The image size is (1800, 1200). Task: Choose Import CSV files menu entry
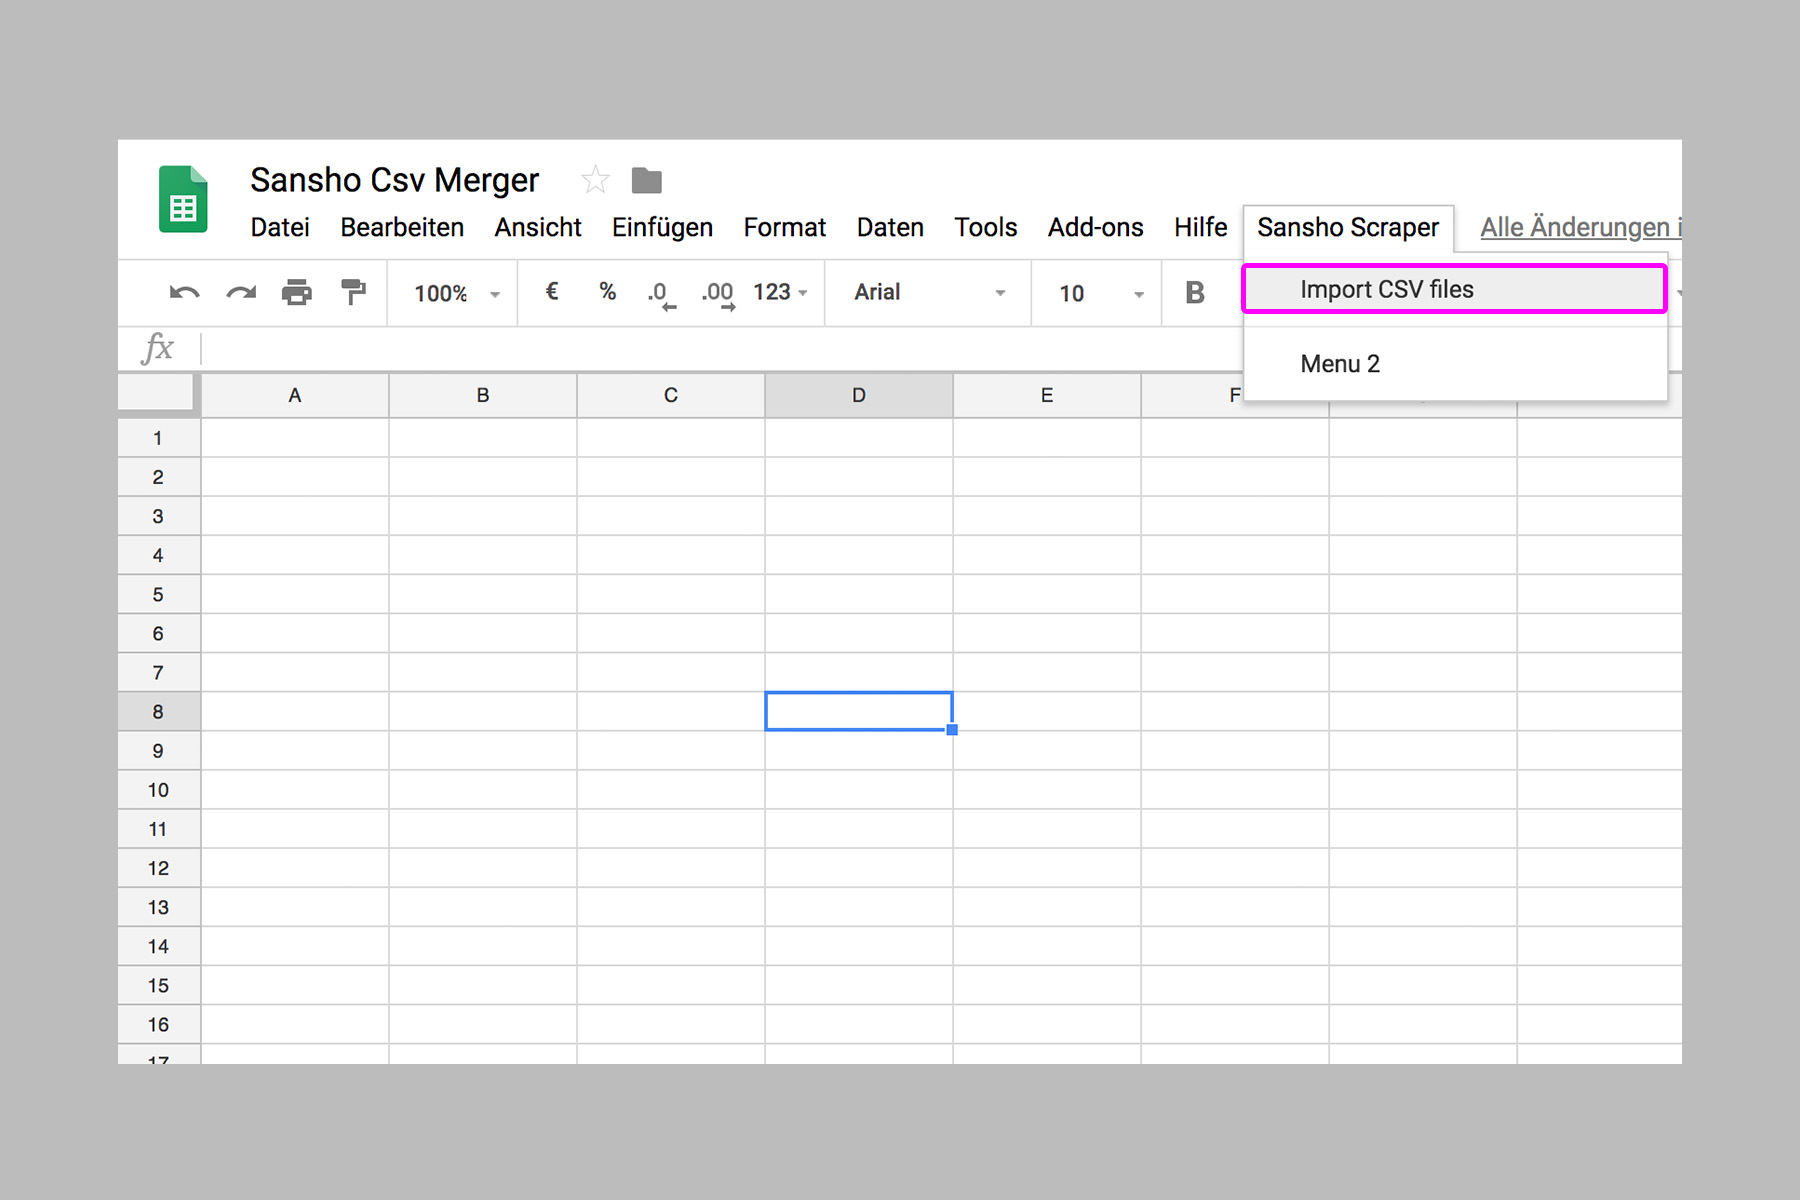point(1454,289)
